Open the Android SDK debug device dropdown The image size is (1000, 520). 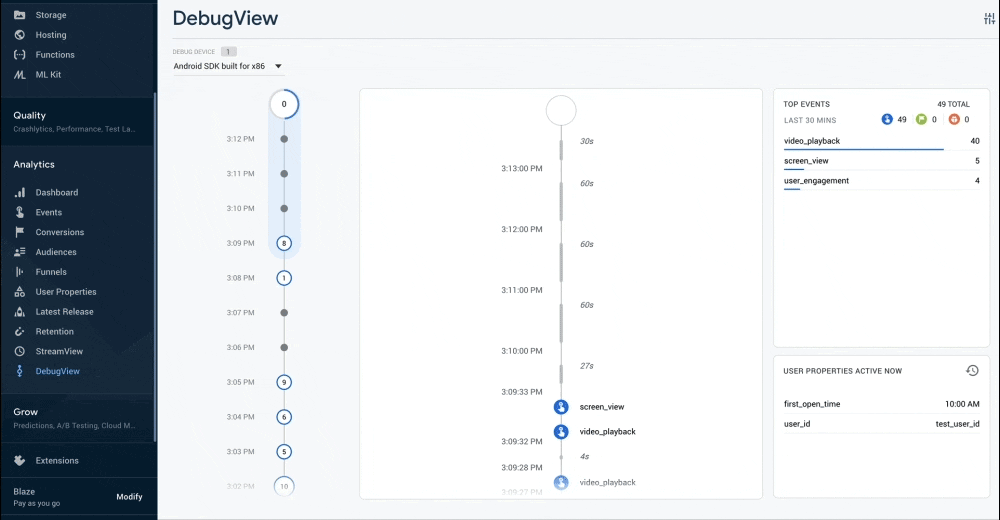(x=228, y=67)
